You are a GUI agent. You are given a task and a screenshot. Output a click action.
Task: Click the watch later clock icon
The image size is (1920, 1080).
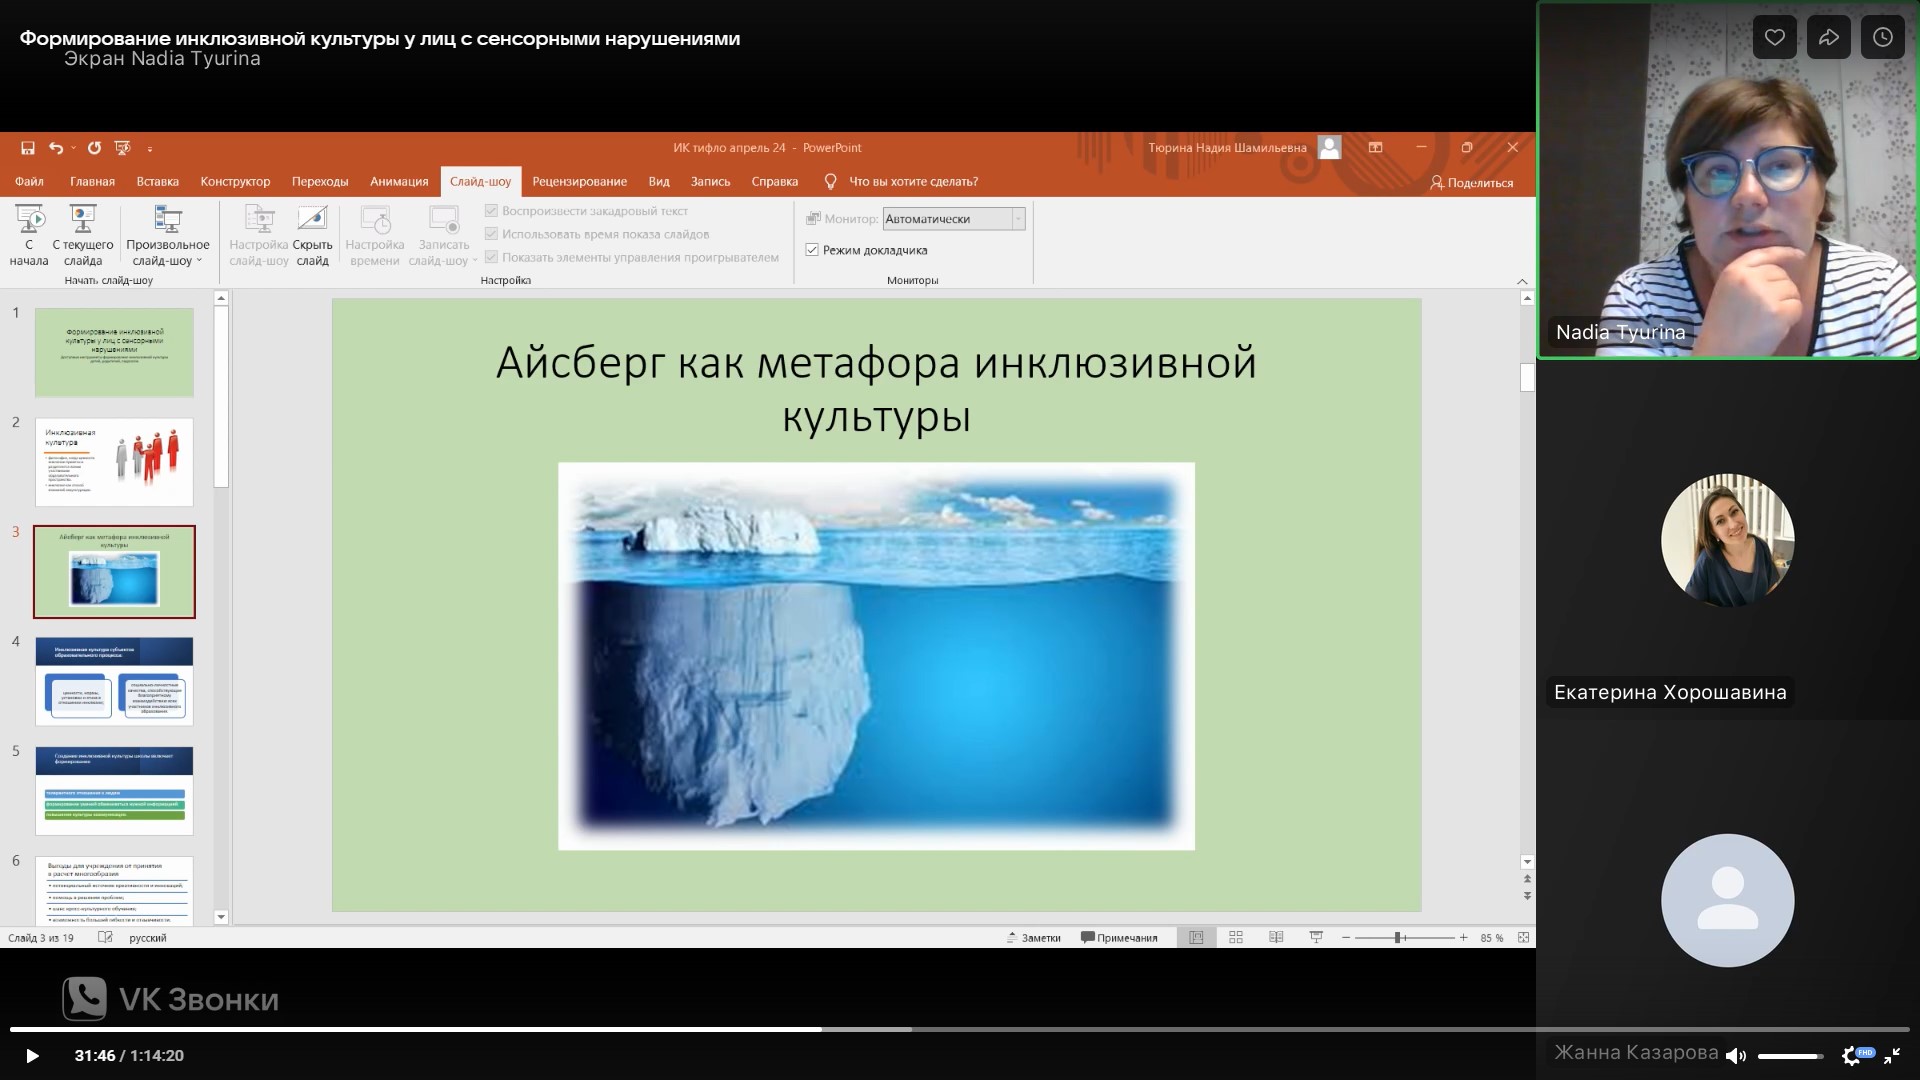(1883, 38)
